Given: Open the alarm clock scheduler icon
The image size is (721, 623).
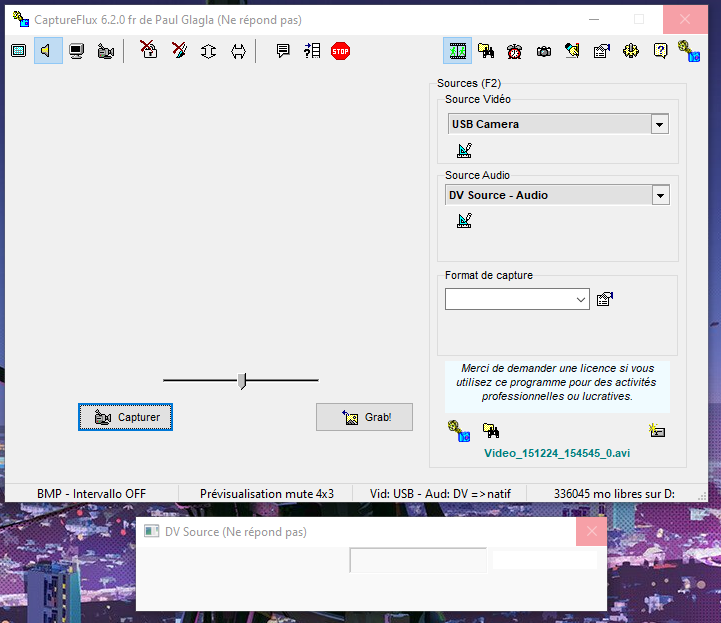Looking at the screenshot, I should (515, 51).
